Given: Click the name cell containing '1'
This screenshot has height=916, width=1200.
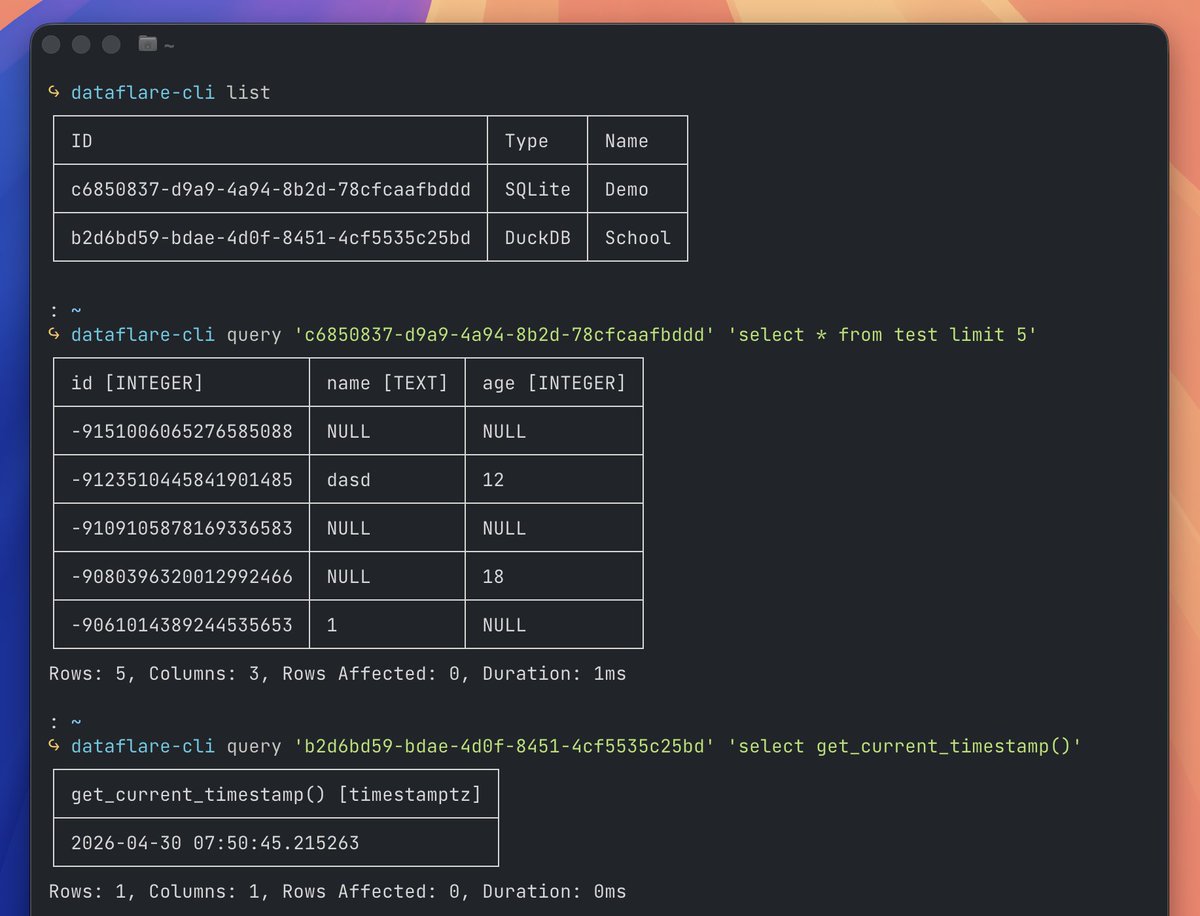Looking at the screenshot, I should click(387, 625).
